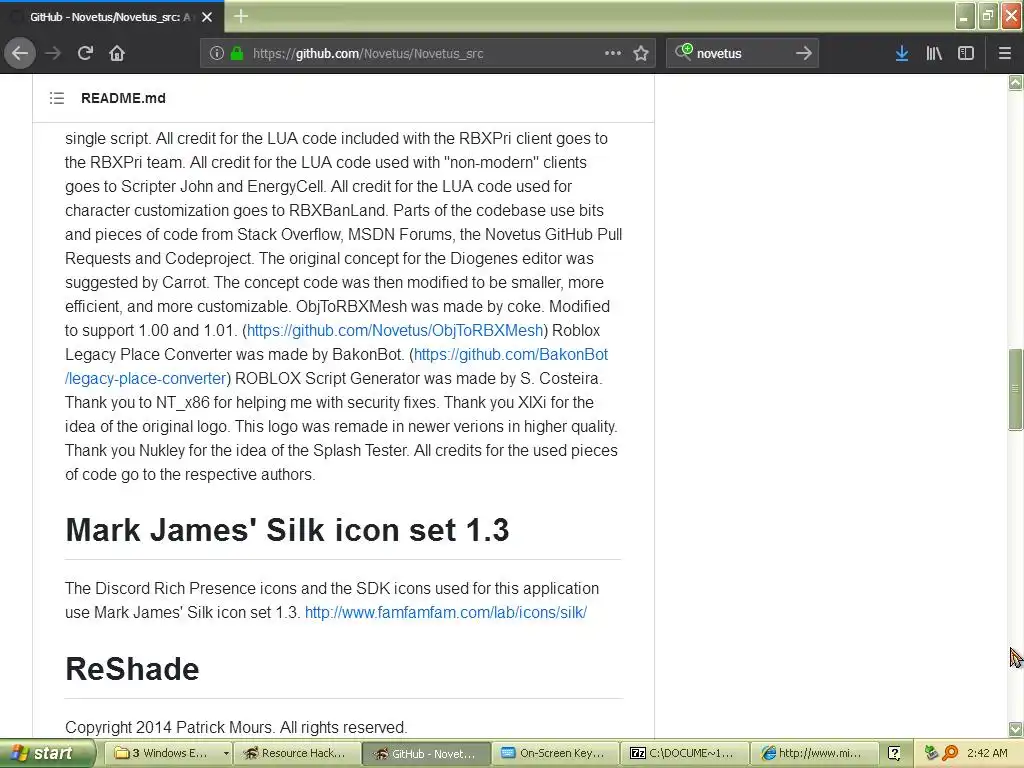Screen dimensions: 1024x768
Task: Click the safely remove hardware tray icon
Action: tap(931, 753)
